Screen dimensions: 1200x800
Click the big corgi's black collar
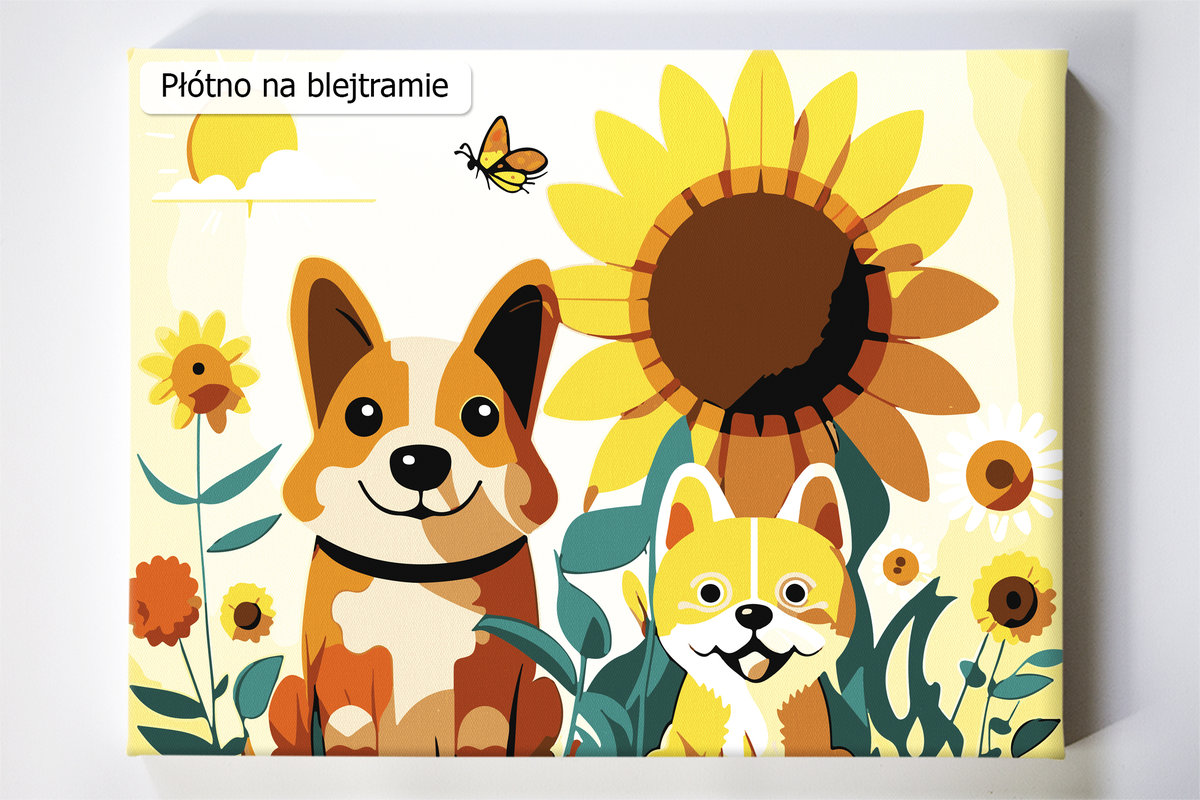[420, 565]
